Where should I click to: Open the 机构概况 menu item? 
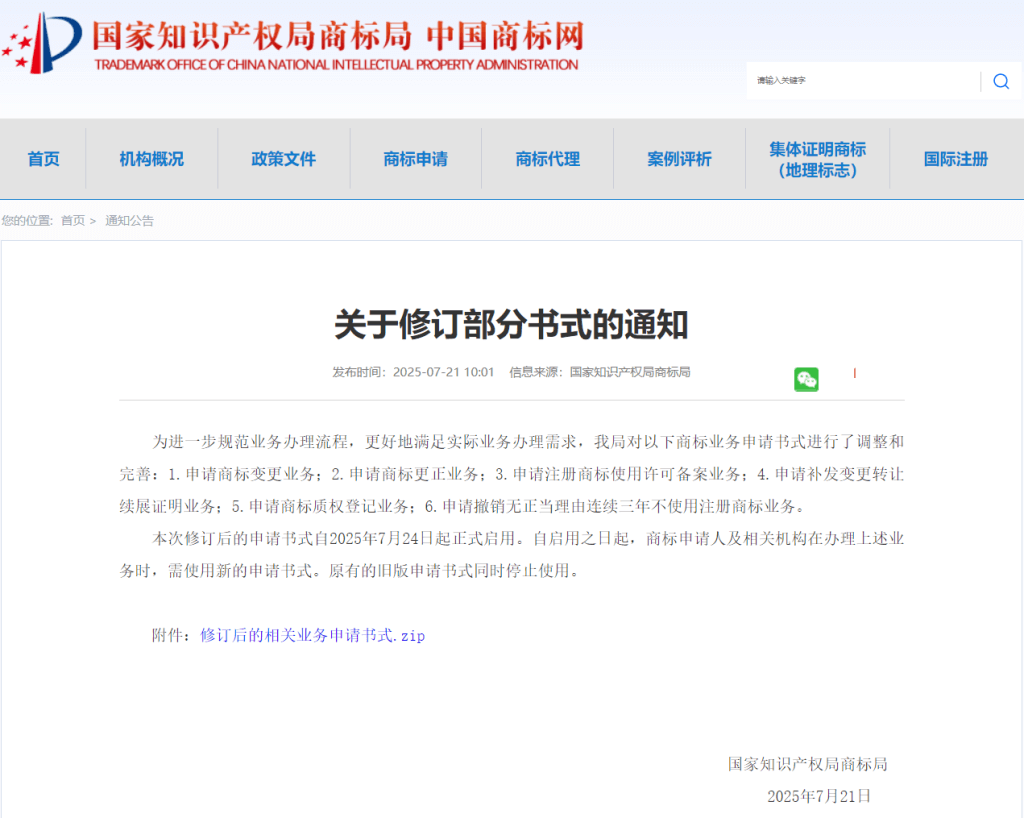pyautogui.click(x=152, y=159)
